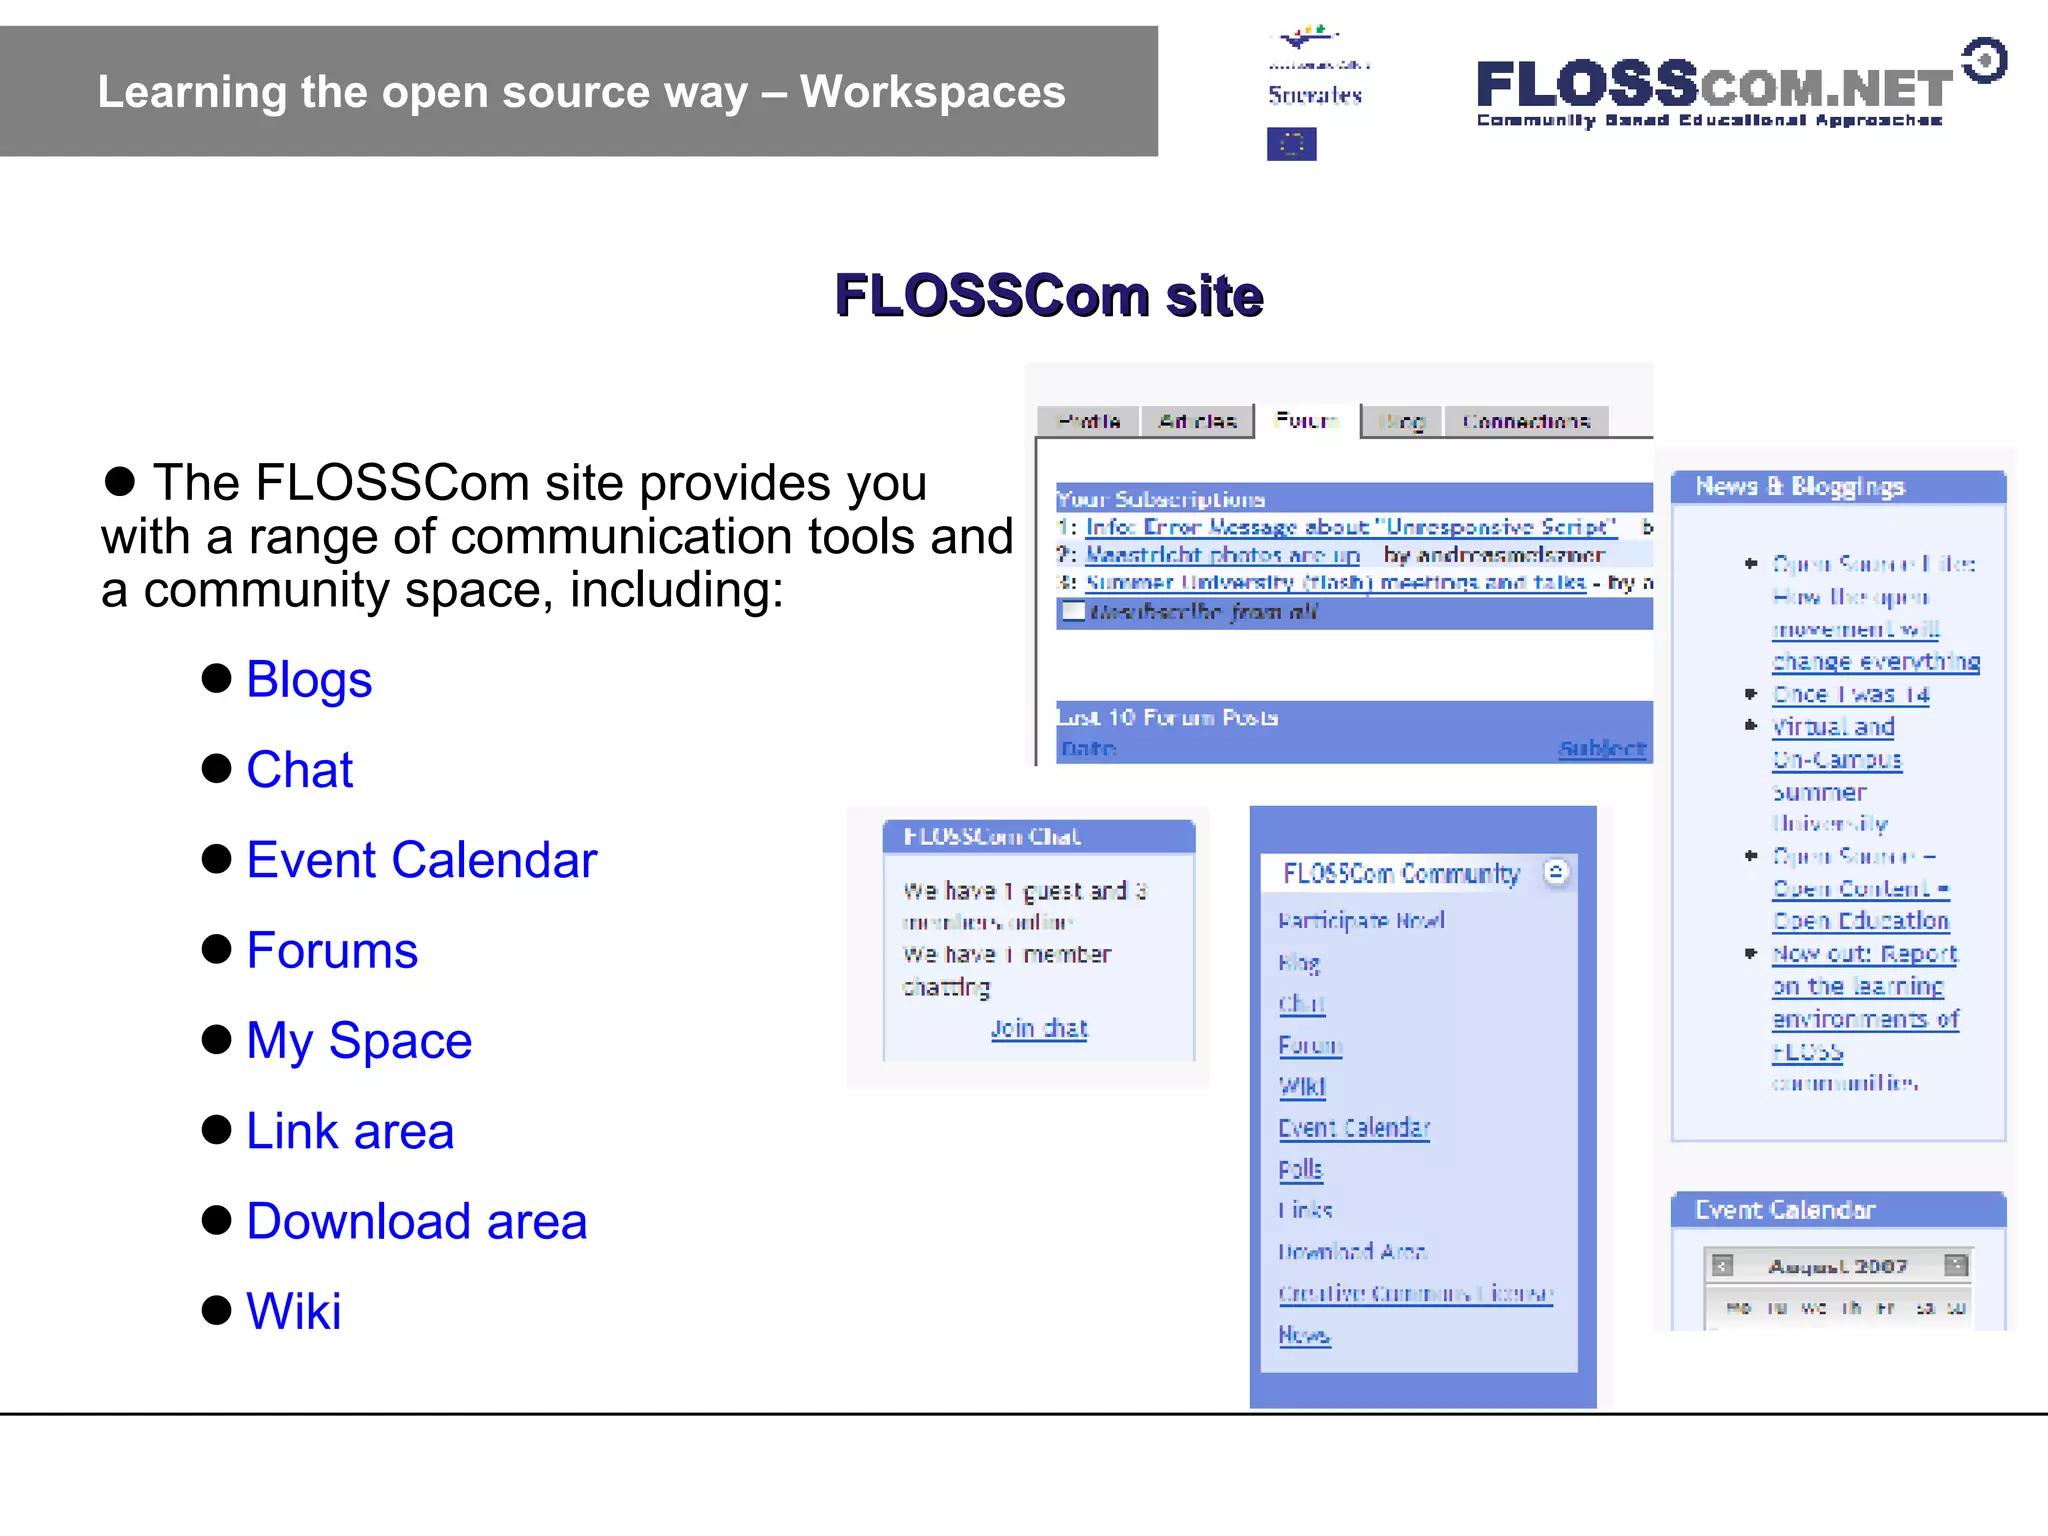The image size is (2048, 1536).
Task: Tick the Unsubscribe from all checkbox
Action: (x=1073, y=611)
